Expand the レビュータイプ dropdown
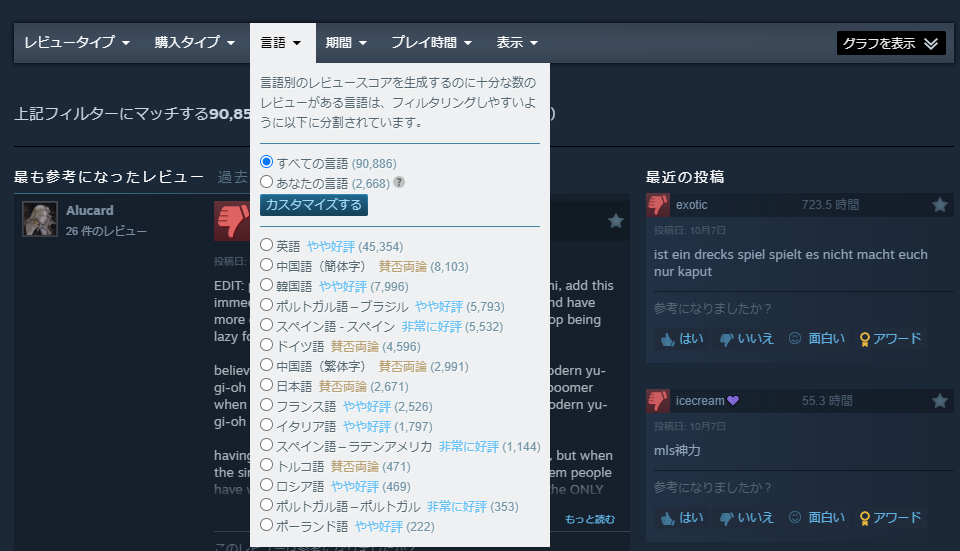 [x=77, y=43]
